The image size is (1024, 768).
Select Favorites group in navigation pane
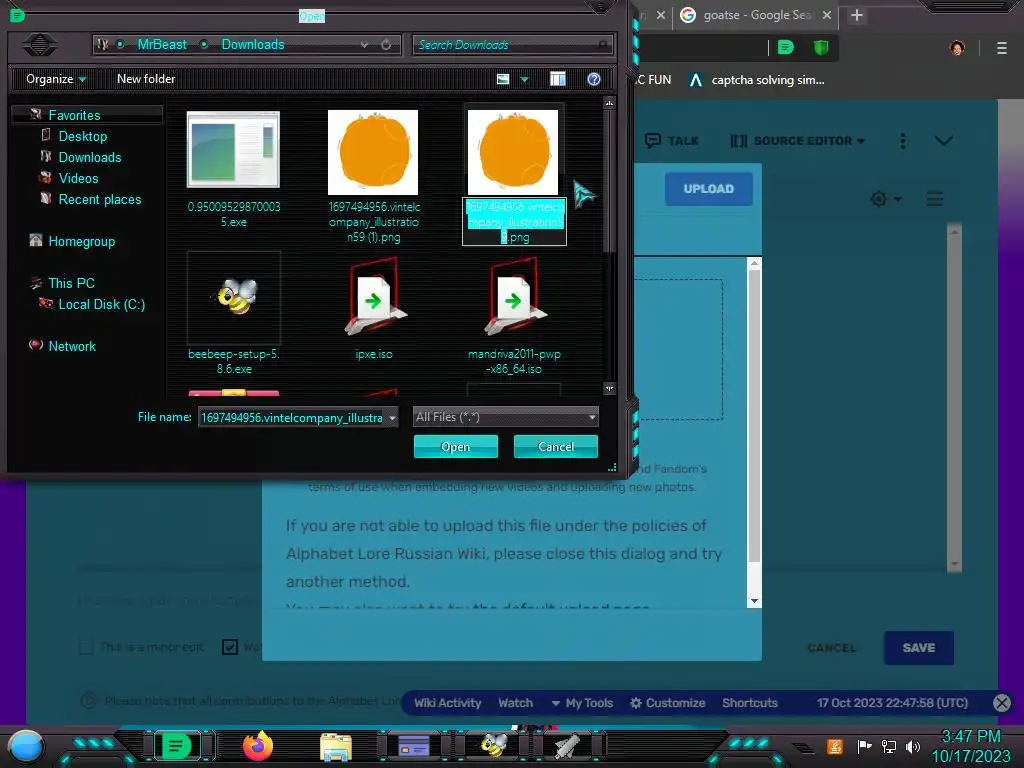(74, 115)
